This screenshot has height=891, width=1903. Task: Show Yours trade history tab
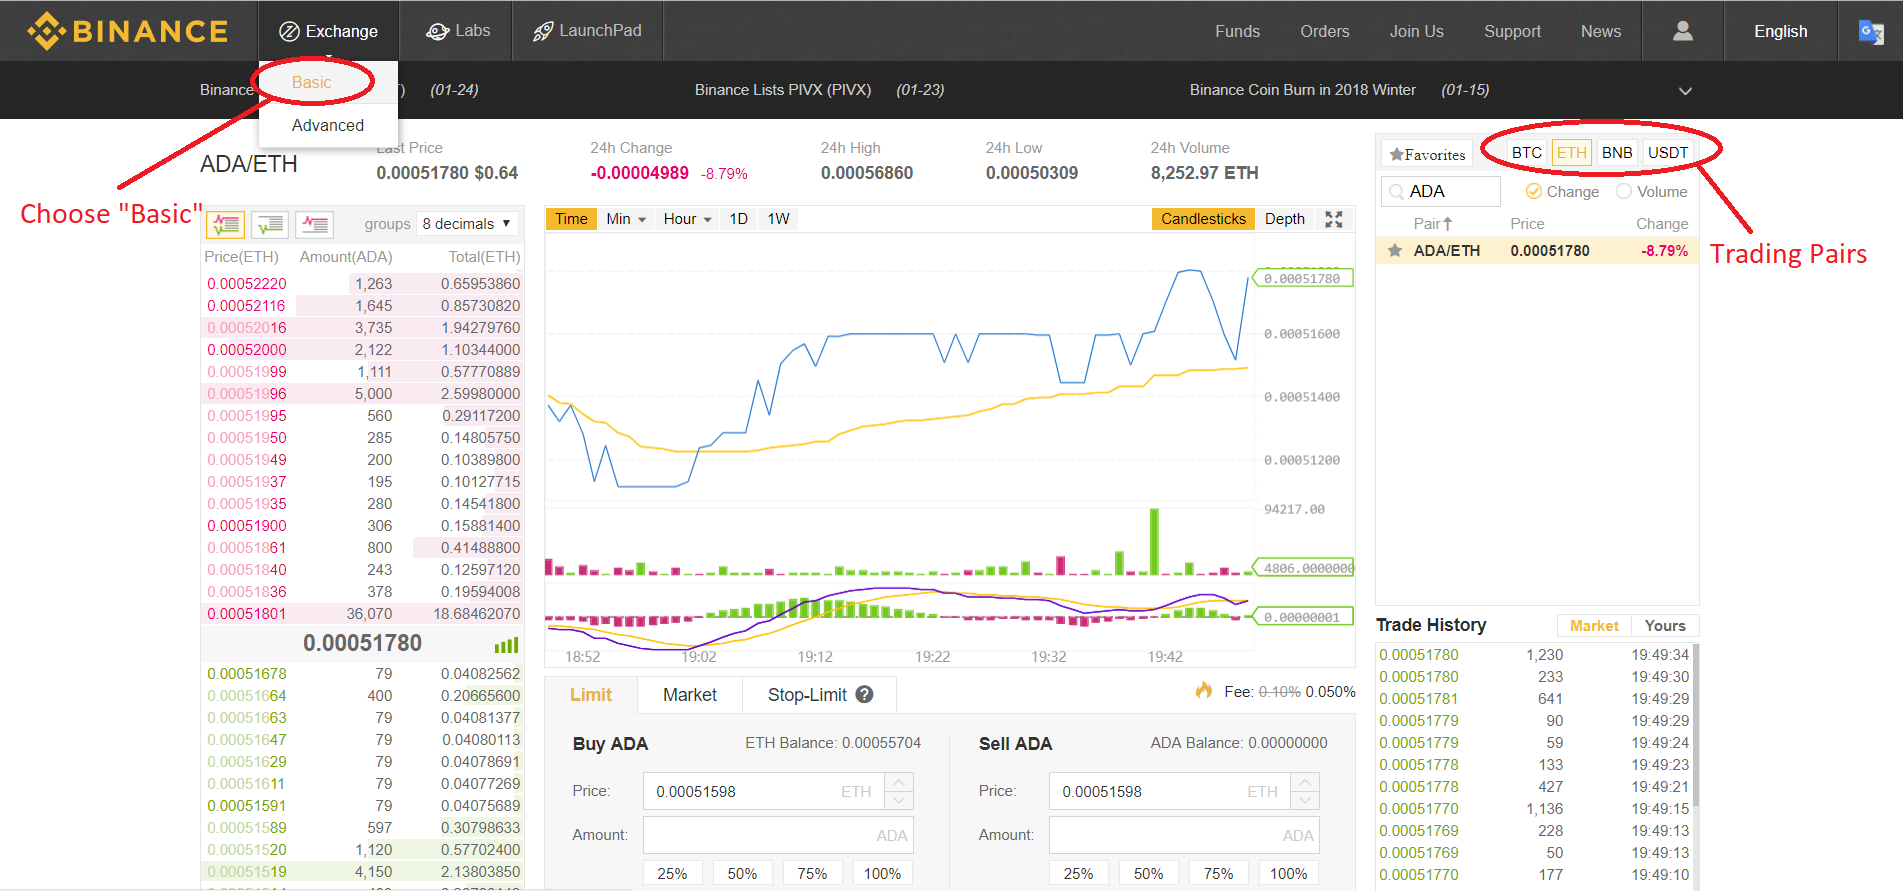coord(1665,626)
